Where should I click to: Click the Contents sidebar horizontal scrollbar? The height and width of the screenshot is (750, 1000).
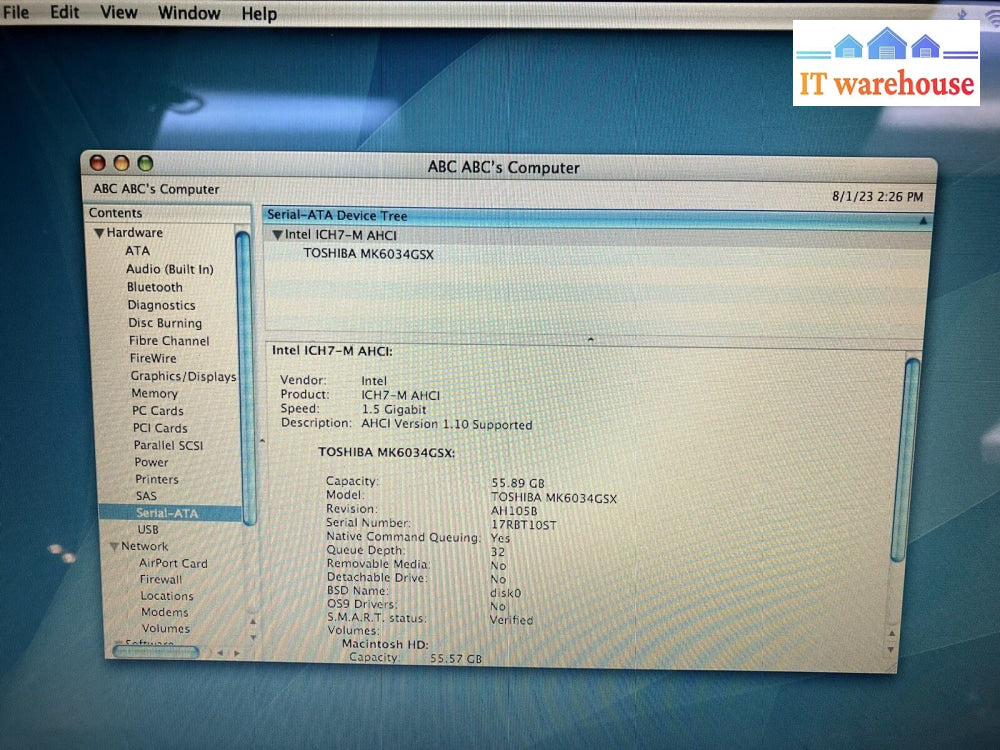[156, 652]
